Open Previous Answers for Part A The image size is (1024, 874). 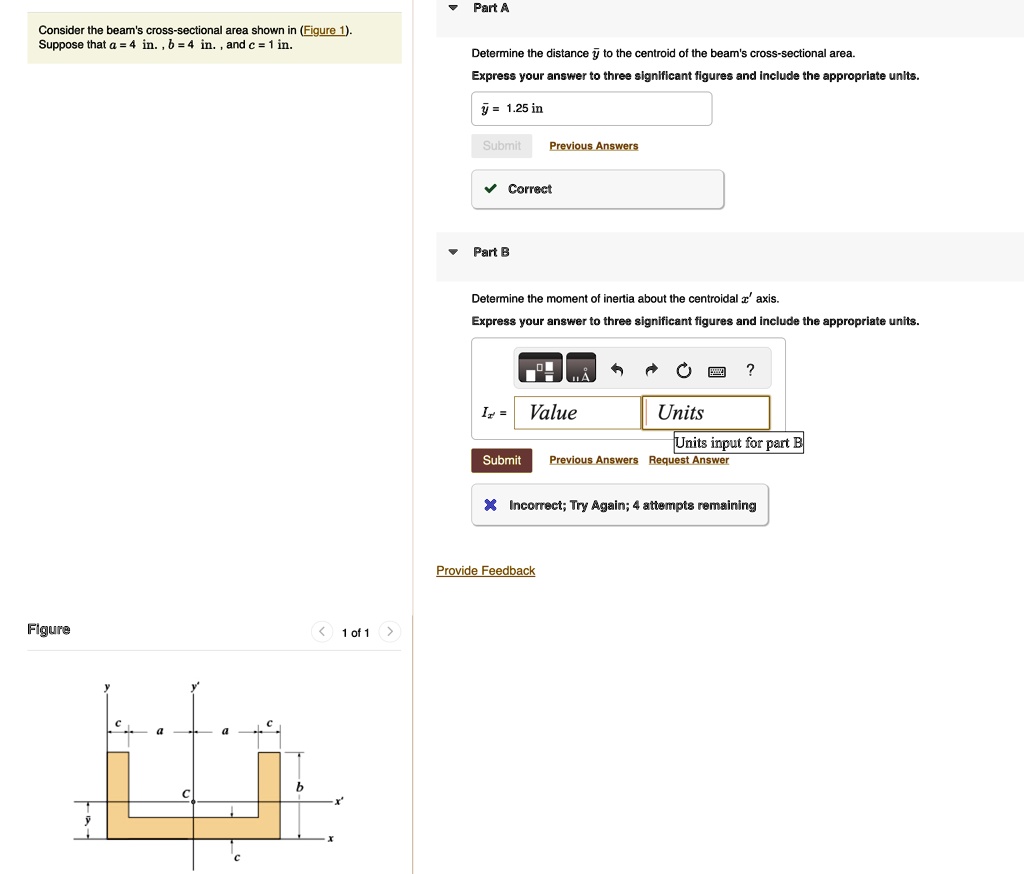point(593,145)
